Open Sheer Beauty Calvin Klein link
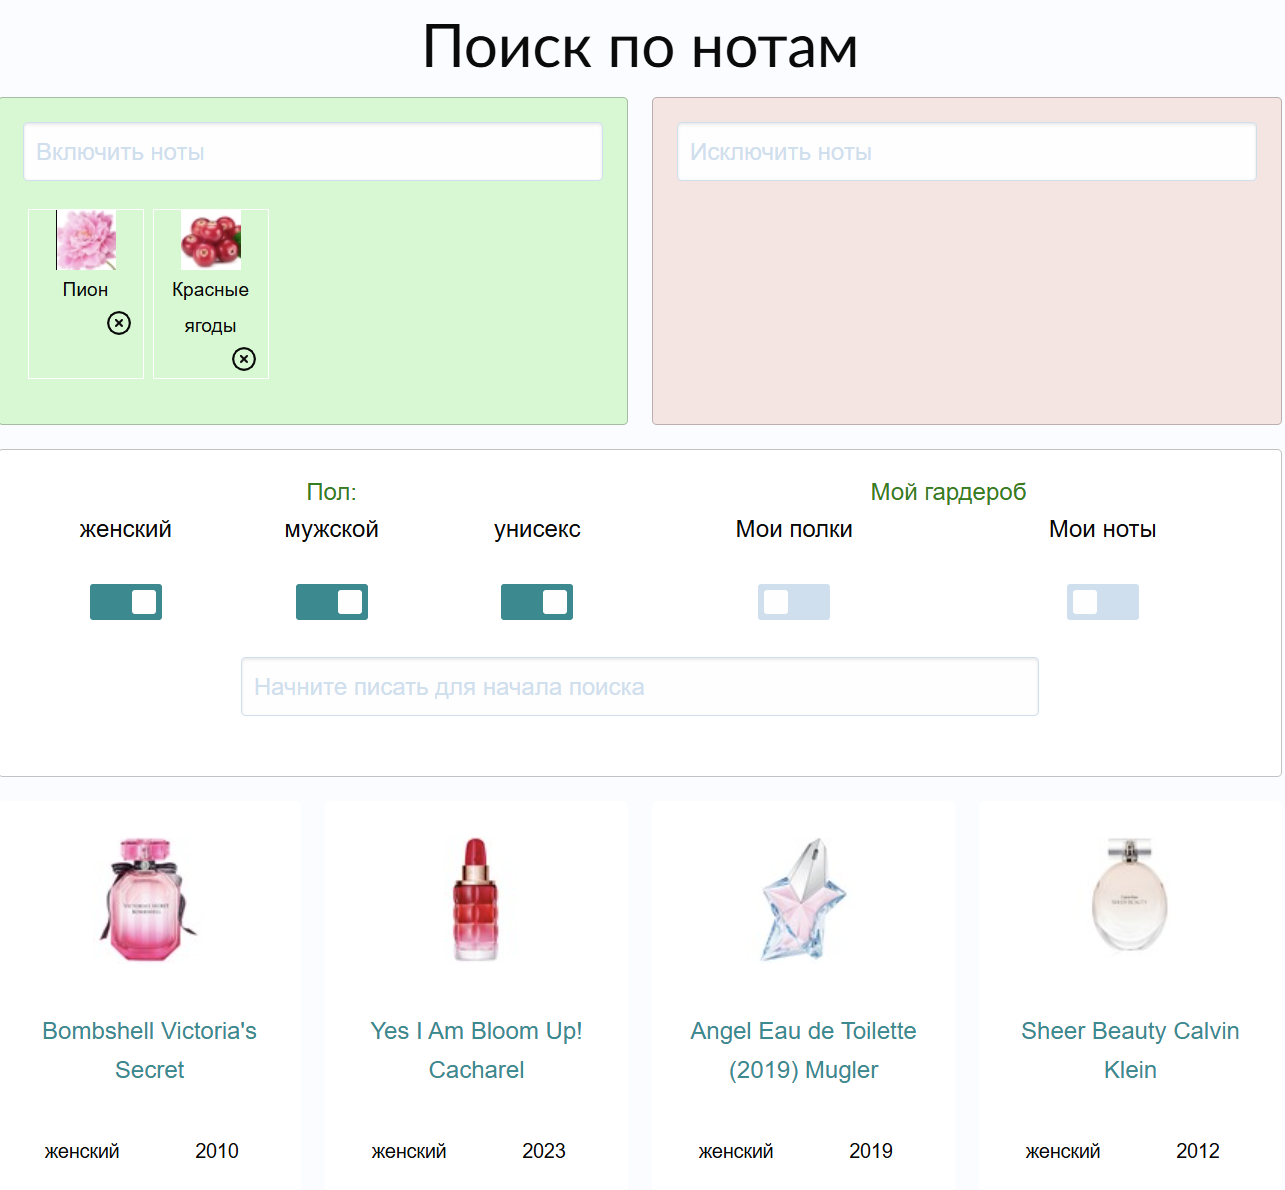 click(1131, 1050)
